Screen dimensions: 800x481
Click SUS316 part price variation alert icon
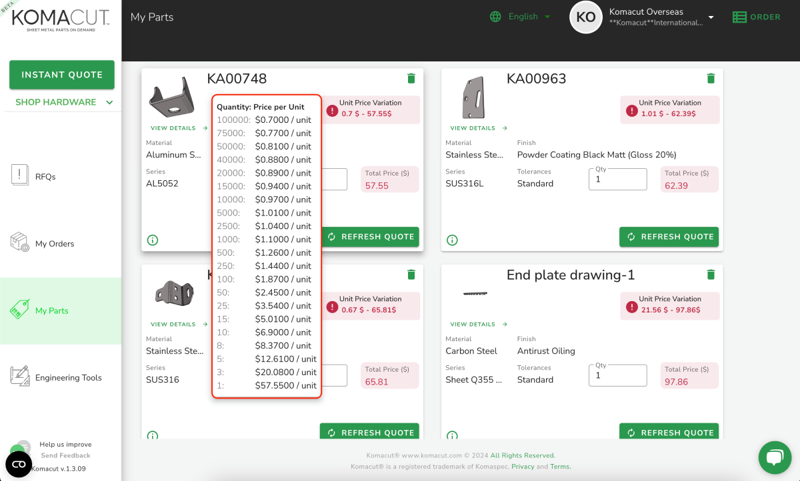click(x=332, y=307)
